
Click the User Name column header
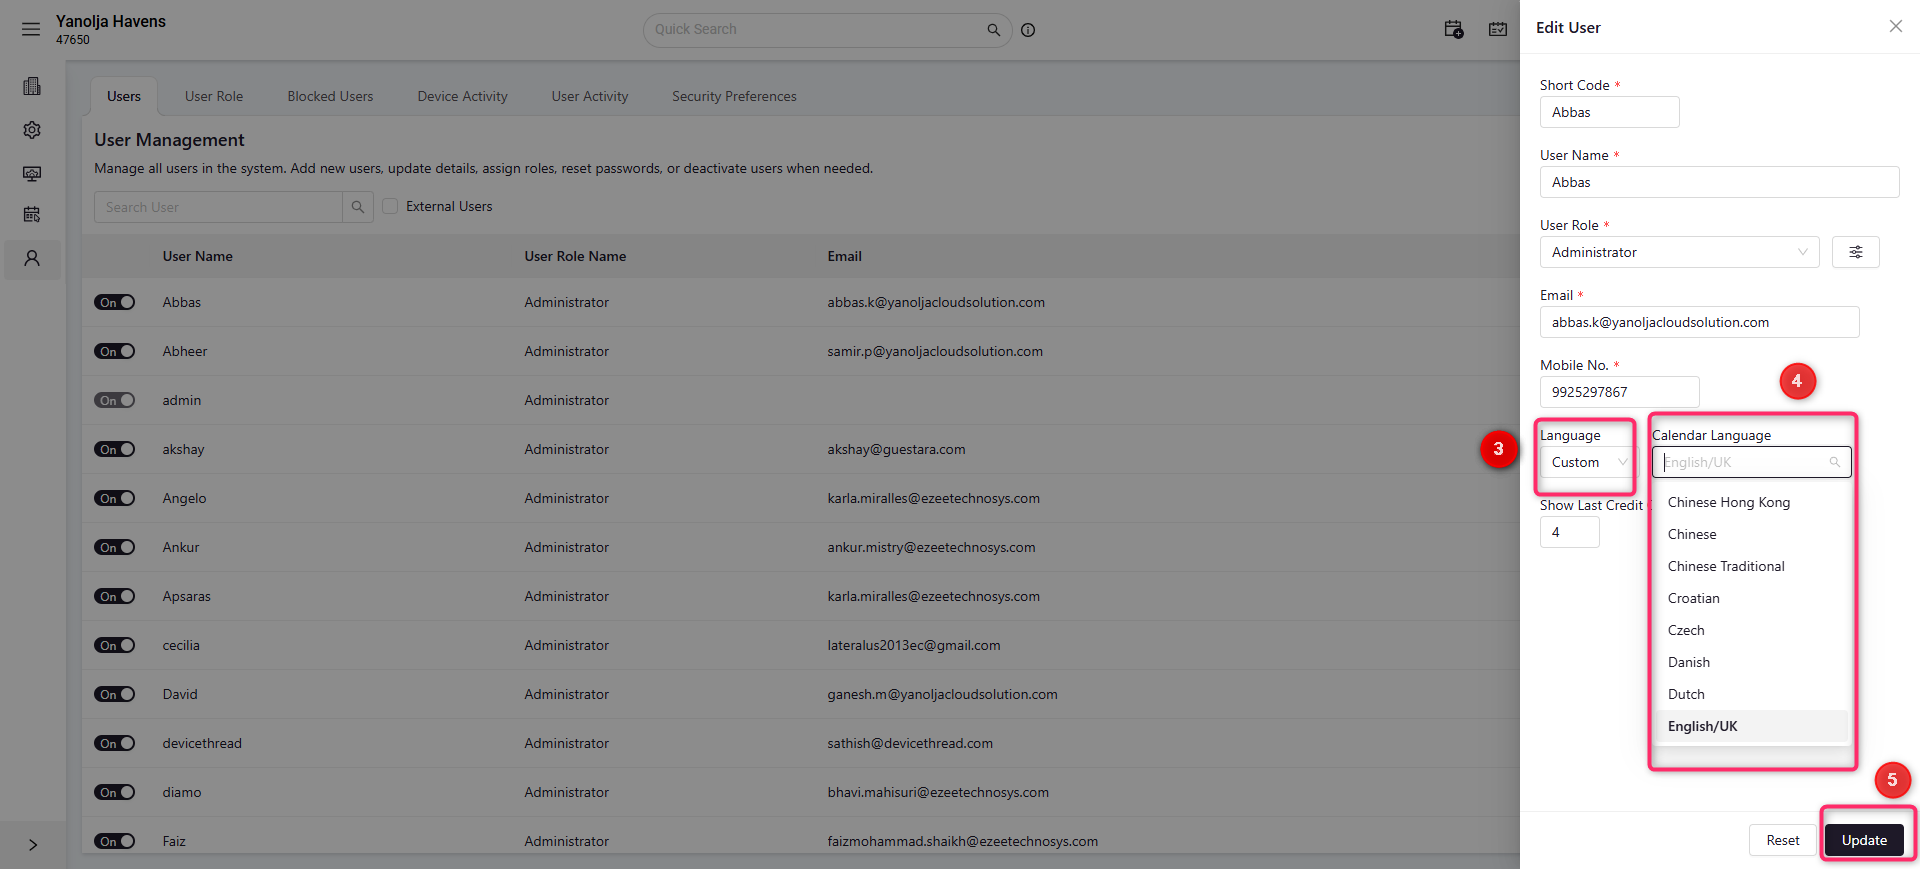pos(198,256)
